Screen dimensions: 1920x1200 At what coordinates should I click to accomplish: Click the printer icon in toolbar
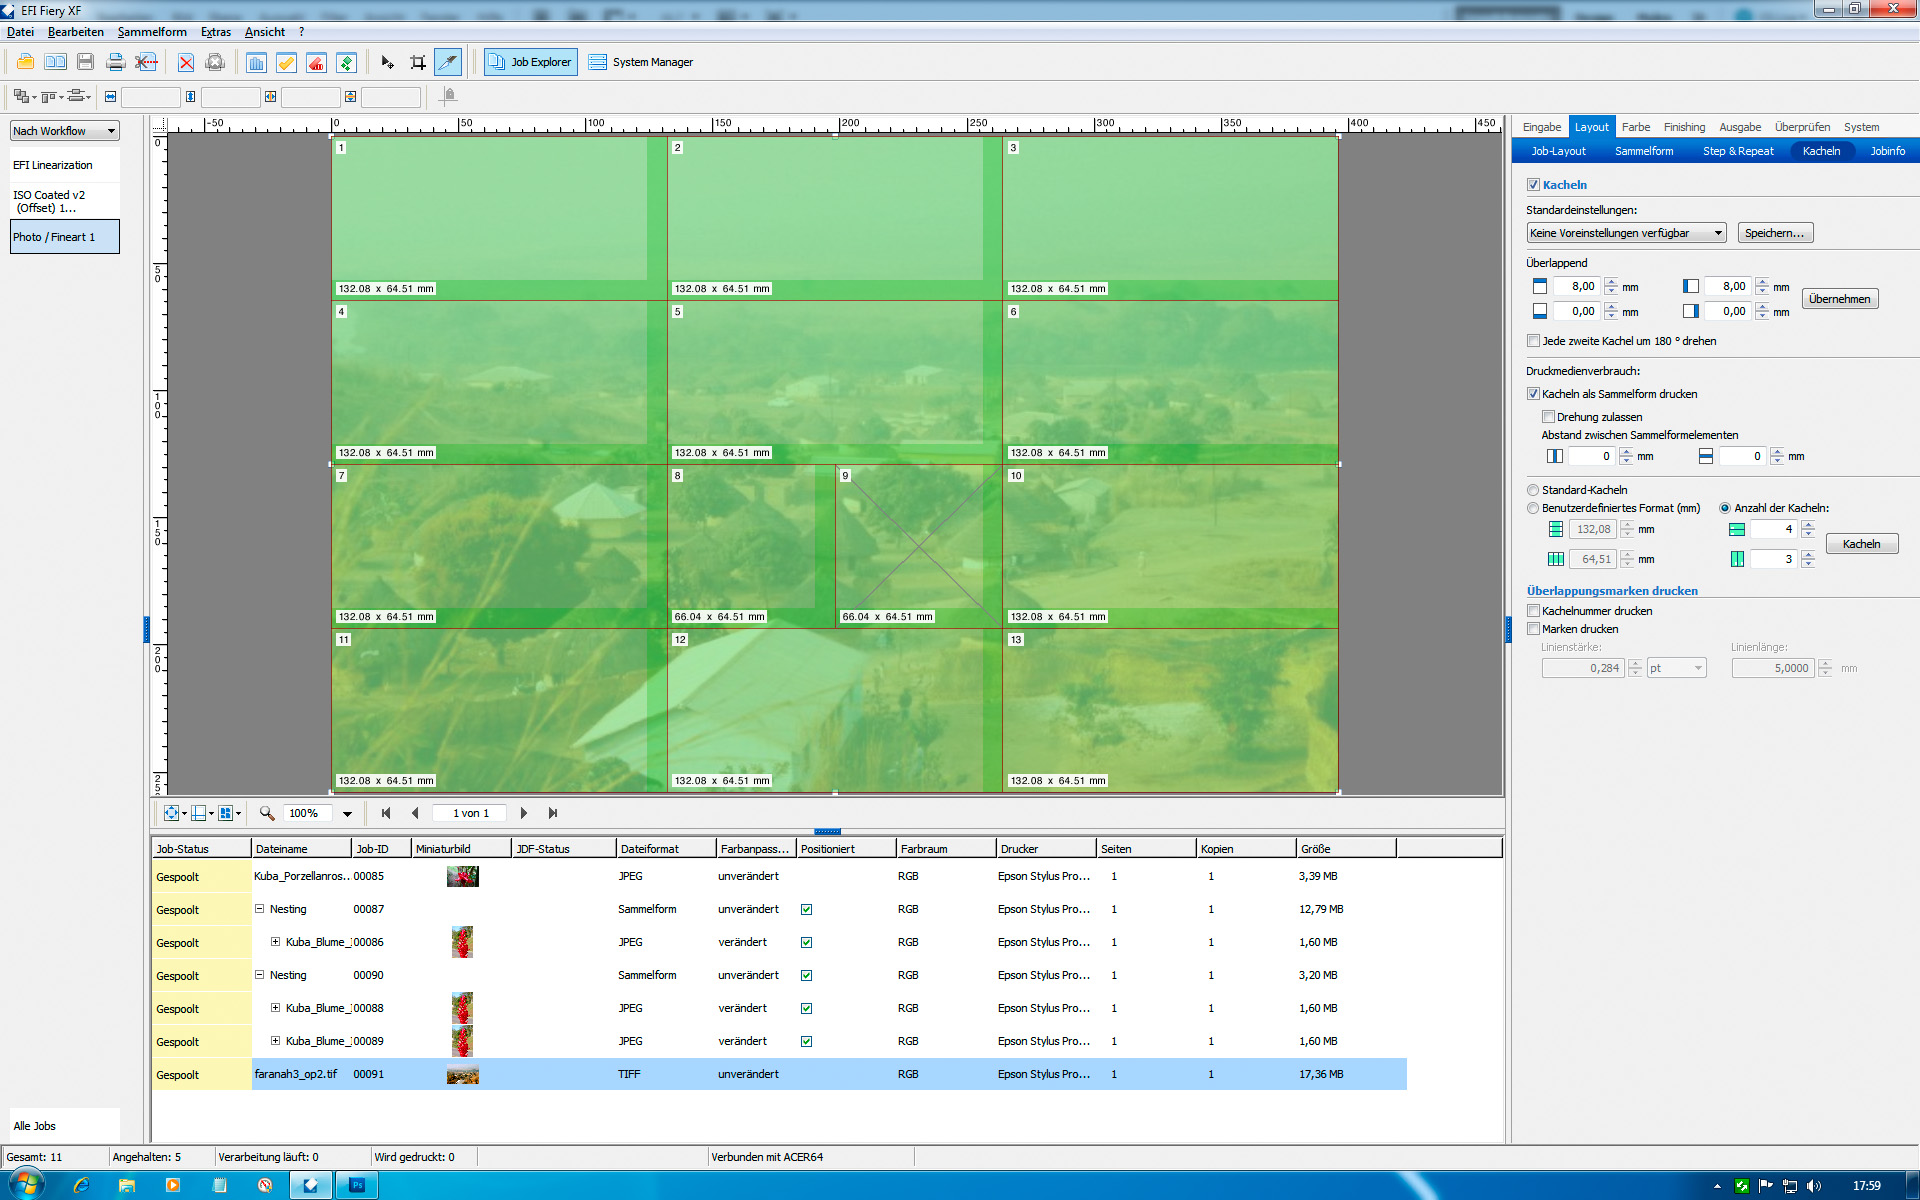point(115,62)
